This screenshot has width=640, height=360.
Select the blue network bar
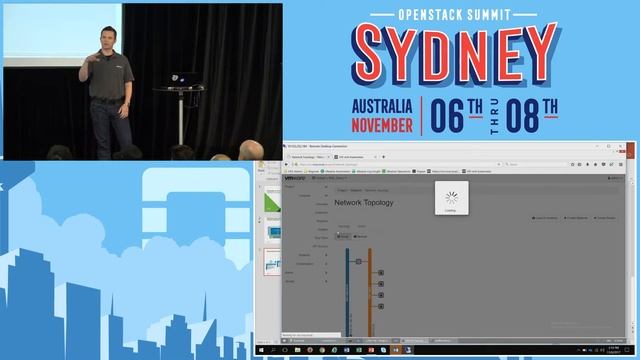(x=347, y=292)
